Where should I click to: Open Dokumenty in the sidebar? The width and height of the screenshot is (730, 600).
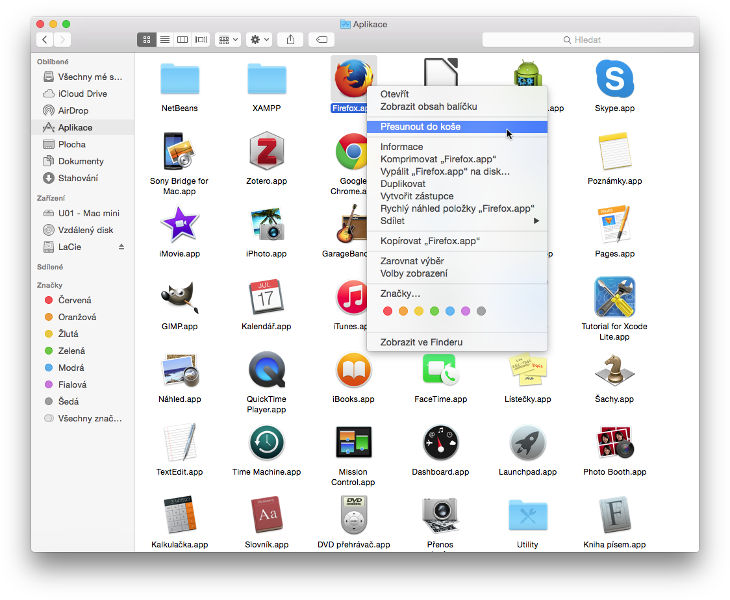tap(81, 161)
